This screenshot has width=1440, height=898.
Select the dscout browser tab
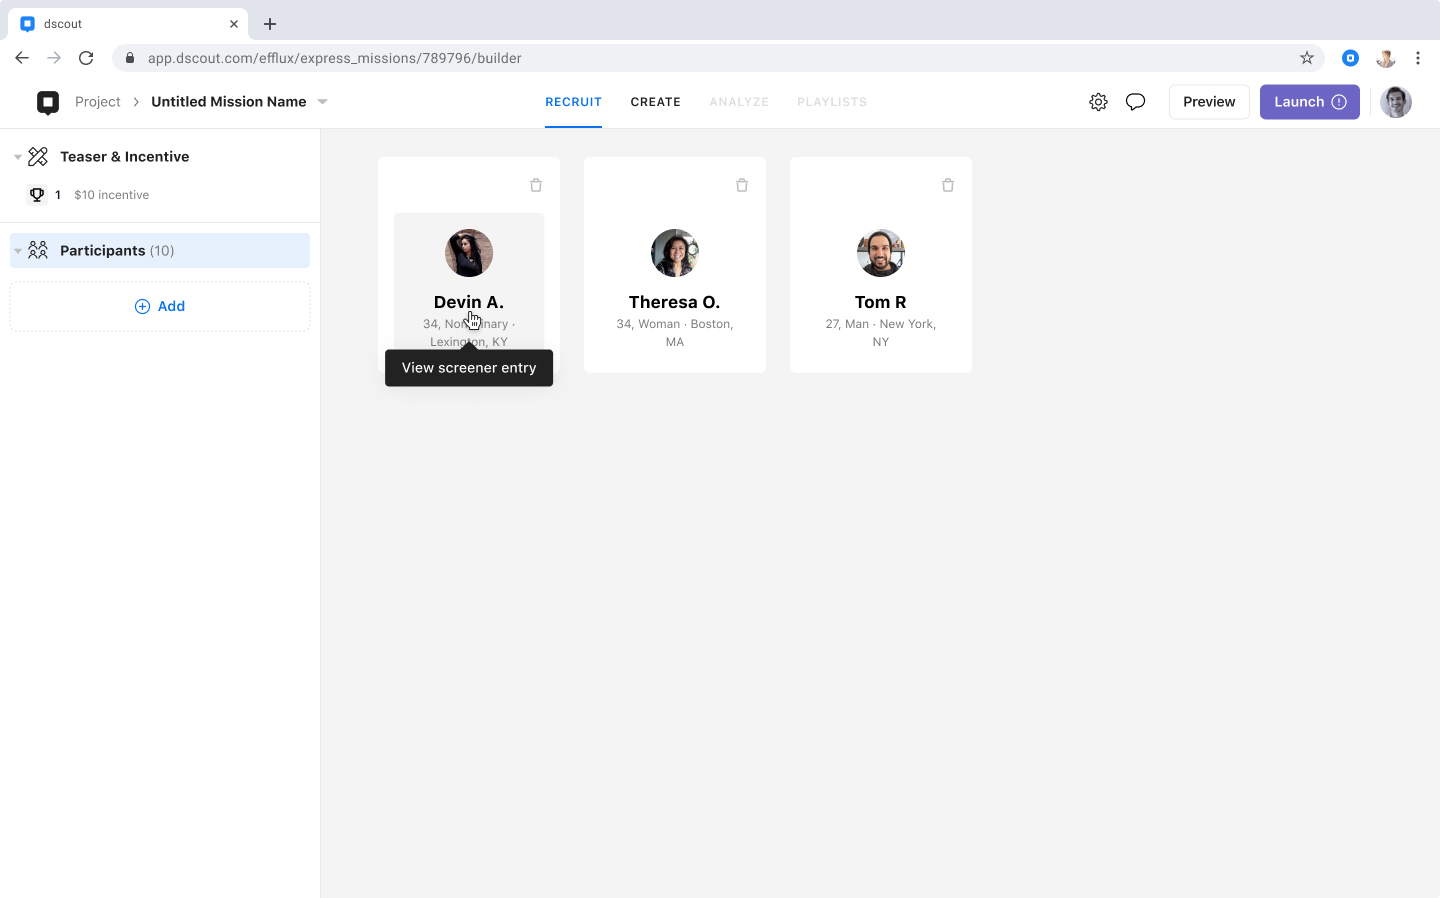(128, 24)
